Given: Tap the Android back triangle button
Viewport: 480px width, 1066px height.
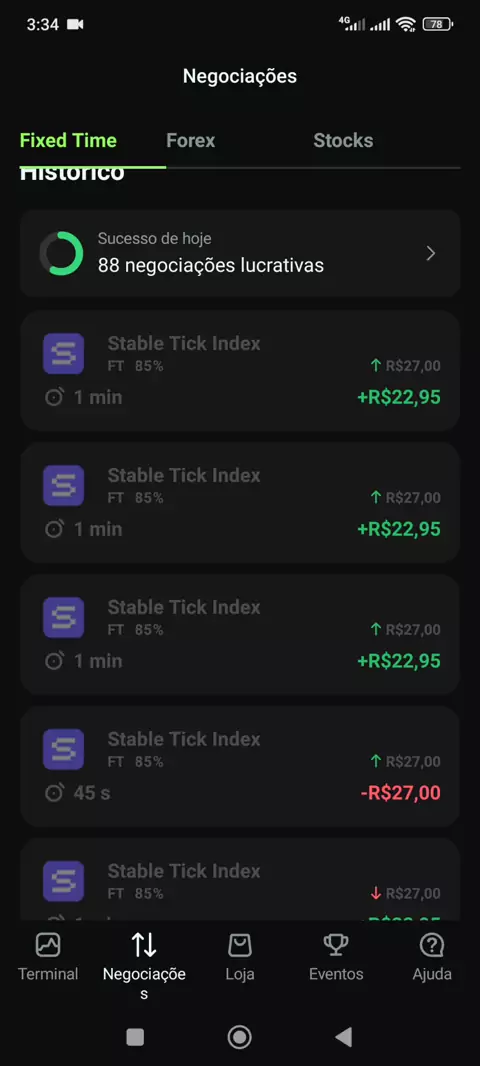Looking at the screenshot, I should click(x=344, y=1037).
